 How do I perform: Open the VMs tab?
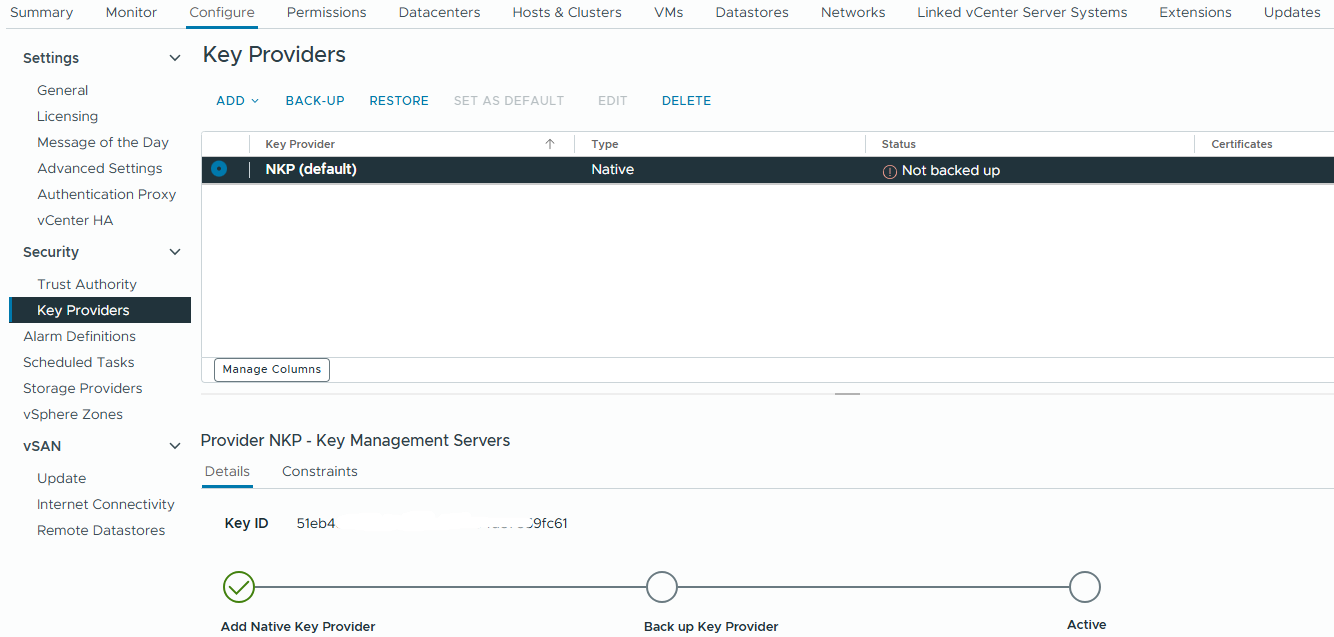[669, 12]
